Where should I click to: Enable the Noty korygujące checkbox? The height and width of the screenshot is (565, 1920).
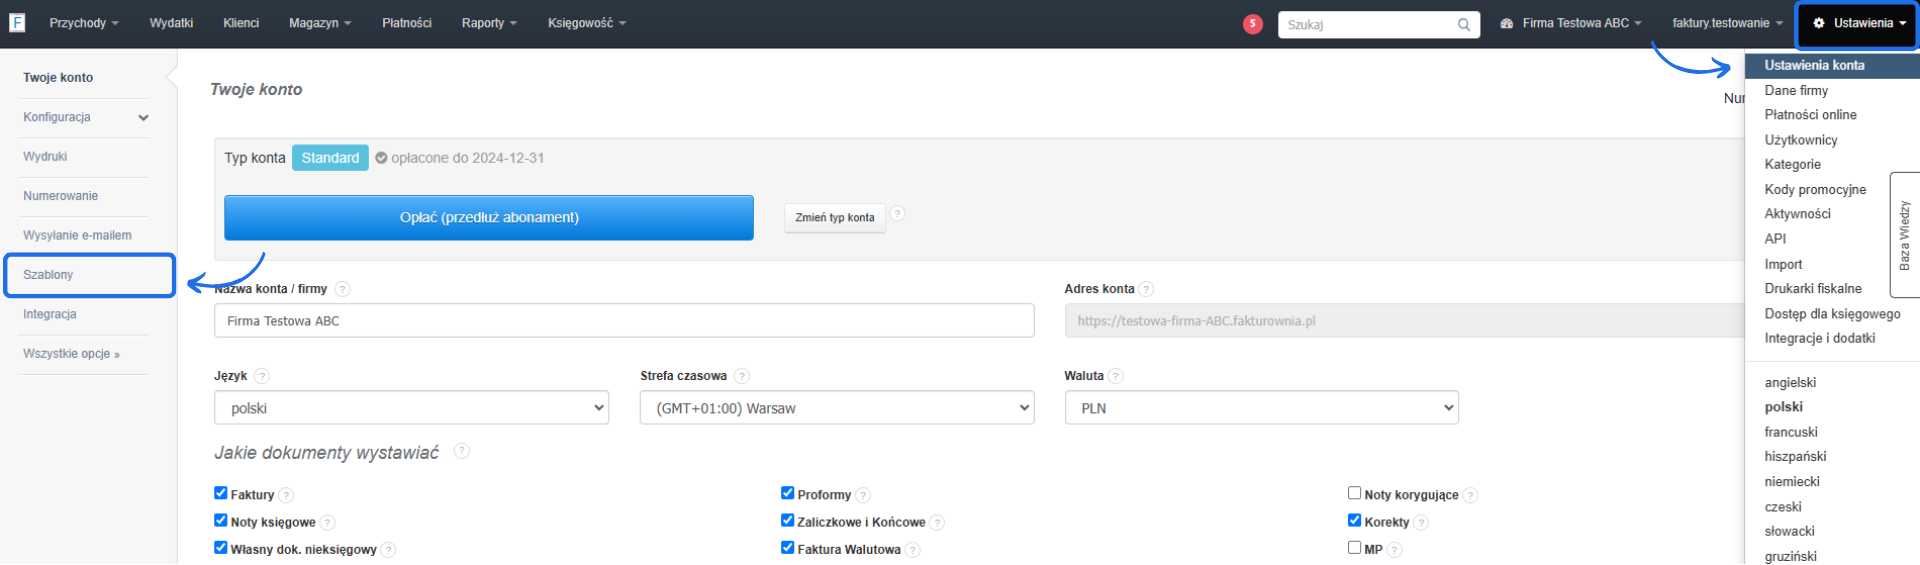pos(1354,493)
